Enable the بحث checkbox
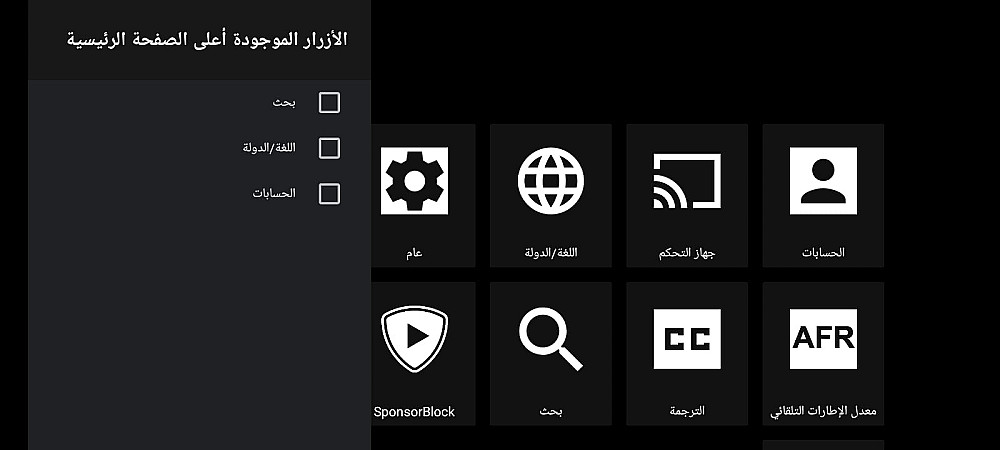Viewport: 1000px width, 450px height. point(329,103)
